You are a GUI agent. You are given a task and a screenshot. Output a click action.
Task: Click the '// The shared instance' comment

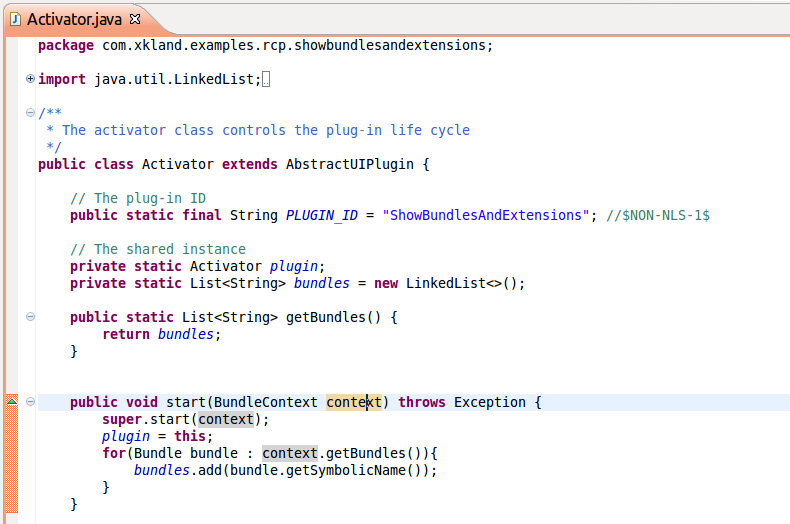(158, 249)
